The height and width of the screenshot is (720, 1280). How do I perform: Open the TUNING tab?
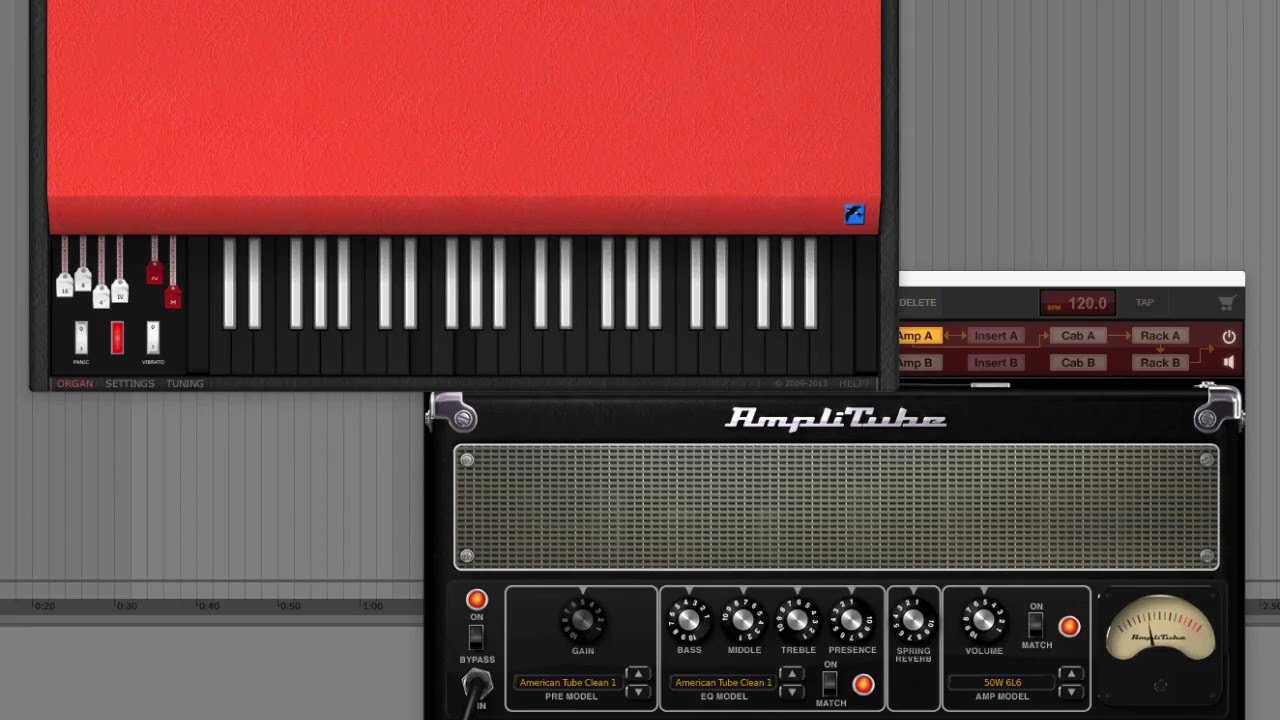185,384
